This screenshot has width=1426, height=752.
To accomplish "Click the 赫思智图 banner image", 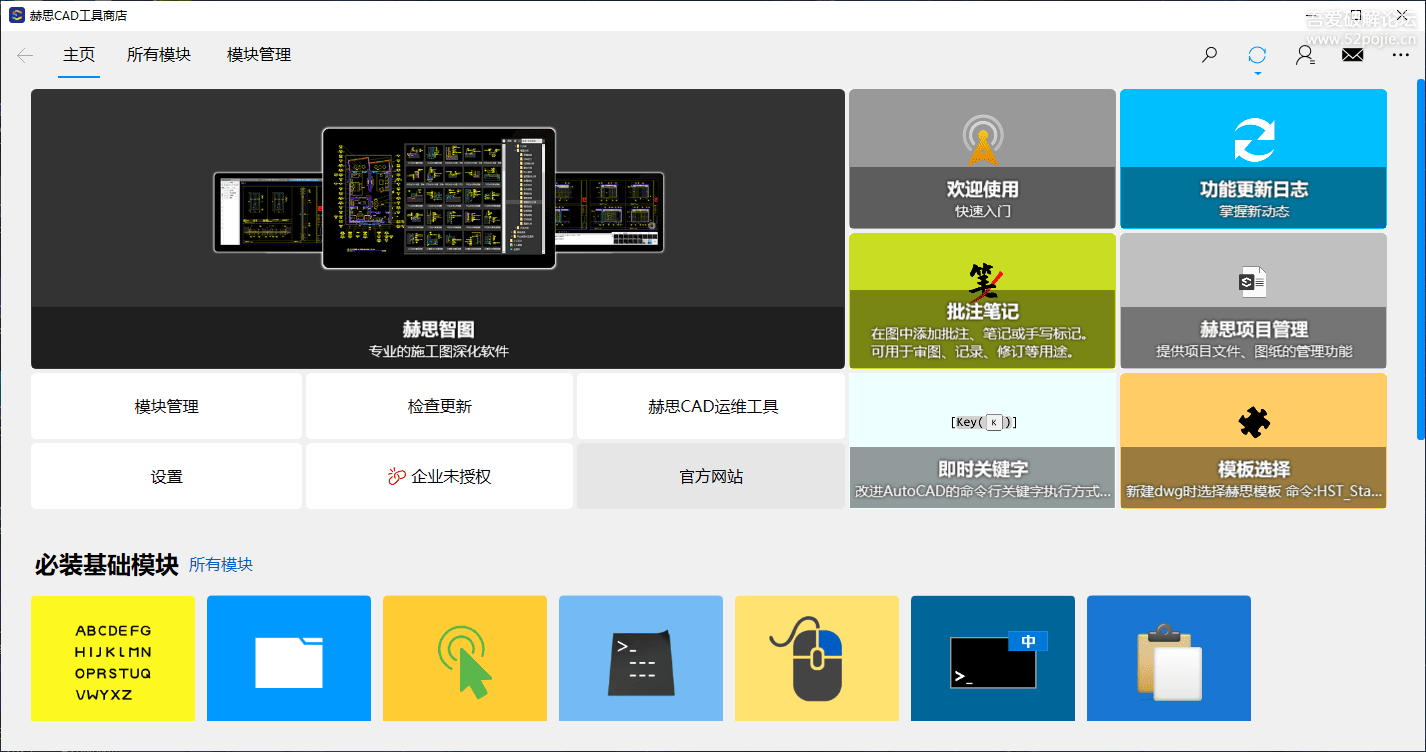I will click(438, 229).
